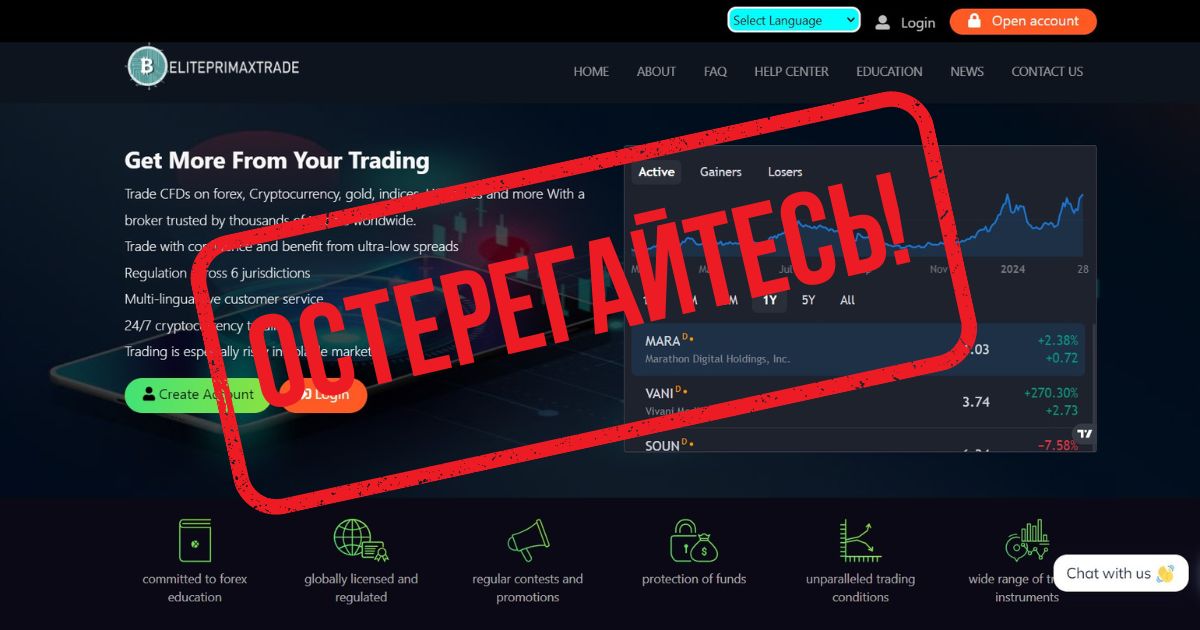Click the unparalleled trading conditions chart icon
Viewport: 1200px width, 630px height.
860,540
